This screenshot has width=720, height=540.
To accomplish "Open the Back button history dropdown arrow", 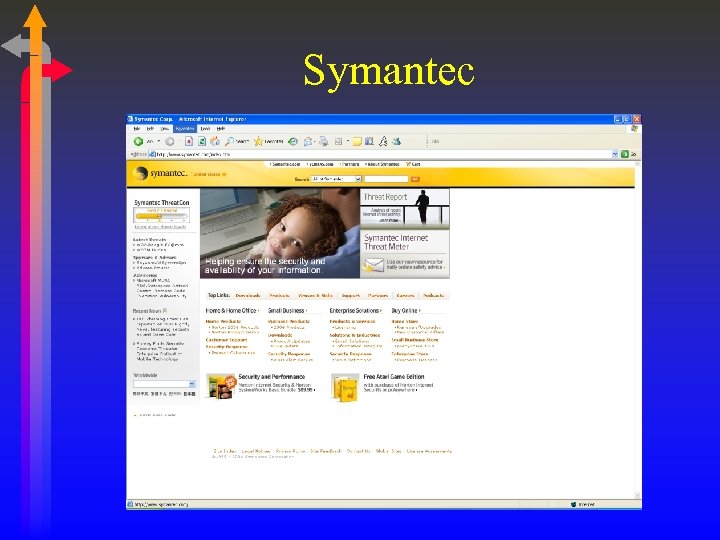I will pos(159,141).
